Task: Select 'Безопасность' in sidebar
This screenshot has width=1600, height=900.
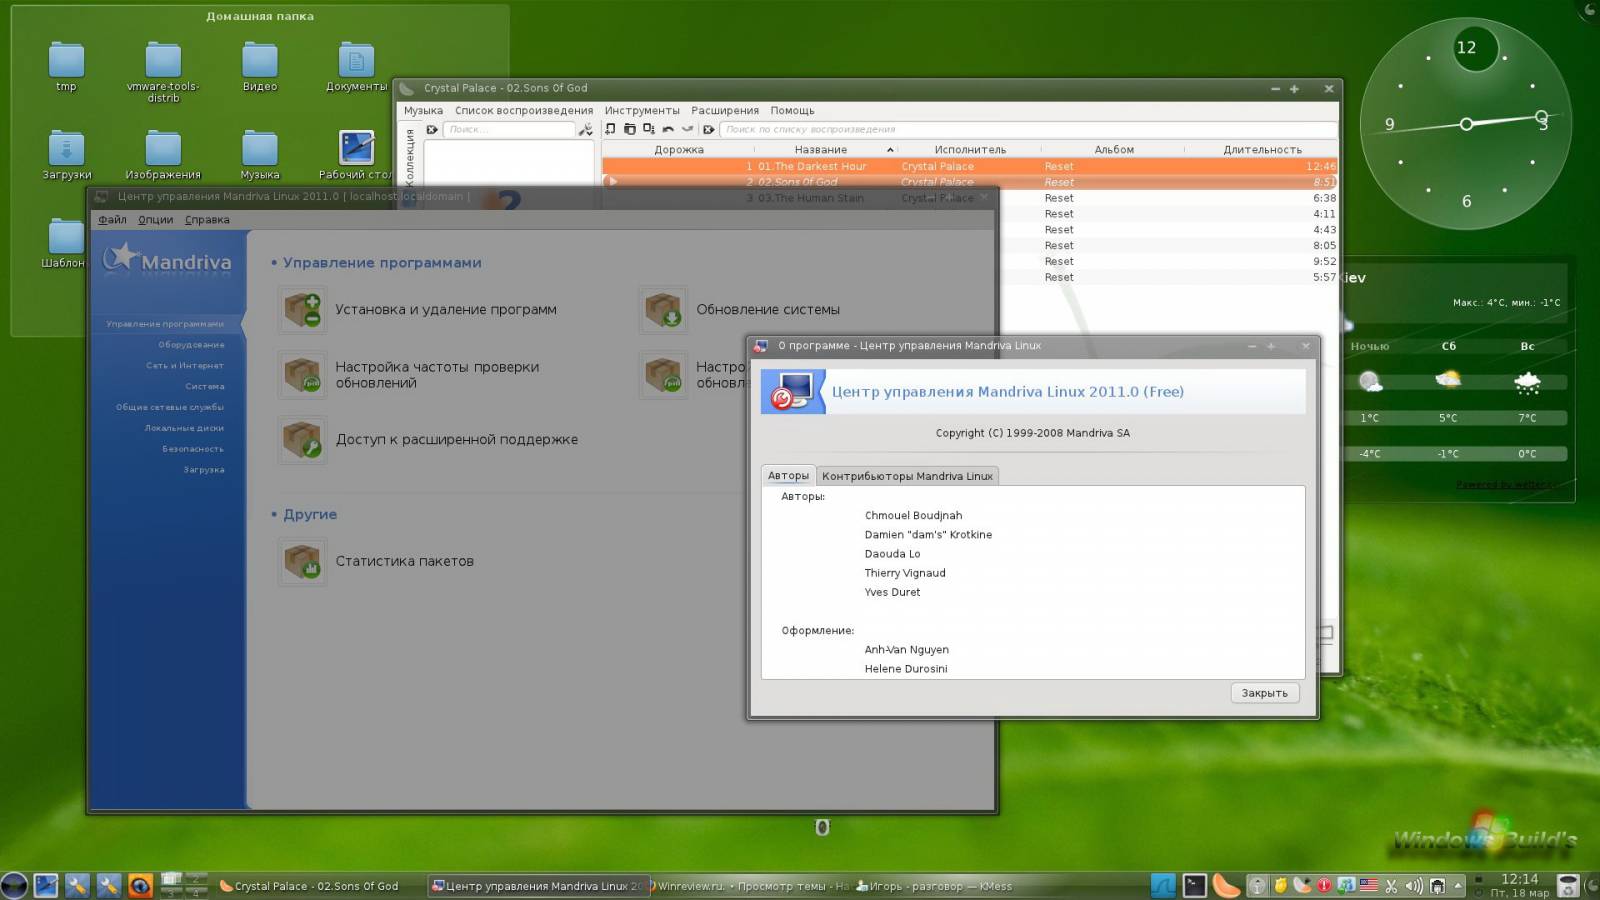Action: 193,450
